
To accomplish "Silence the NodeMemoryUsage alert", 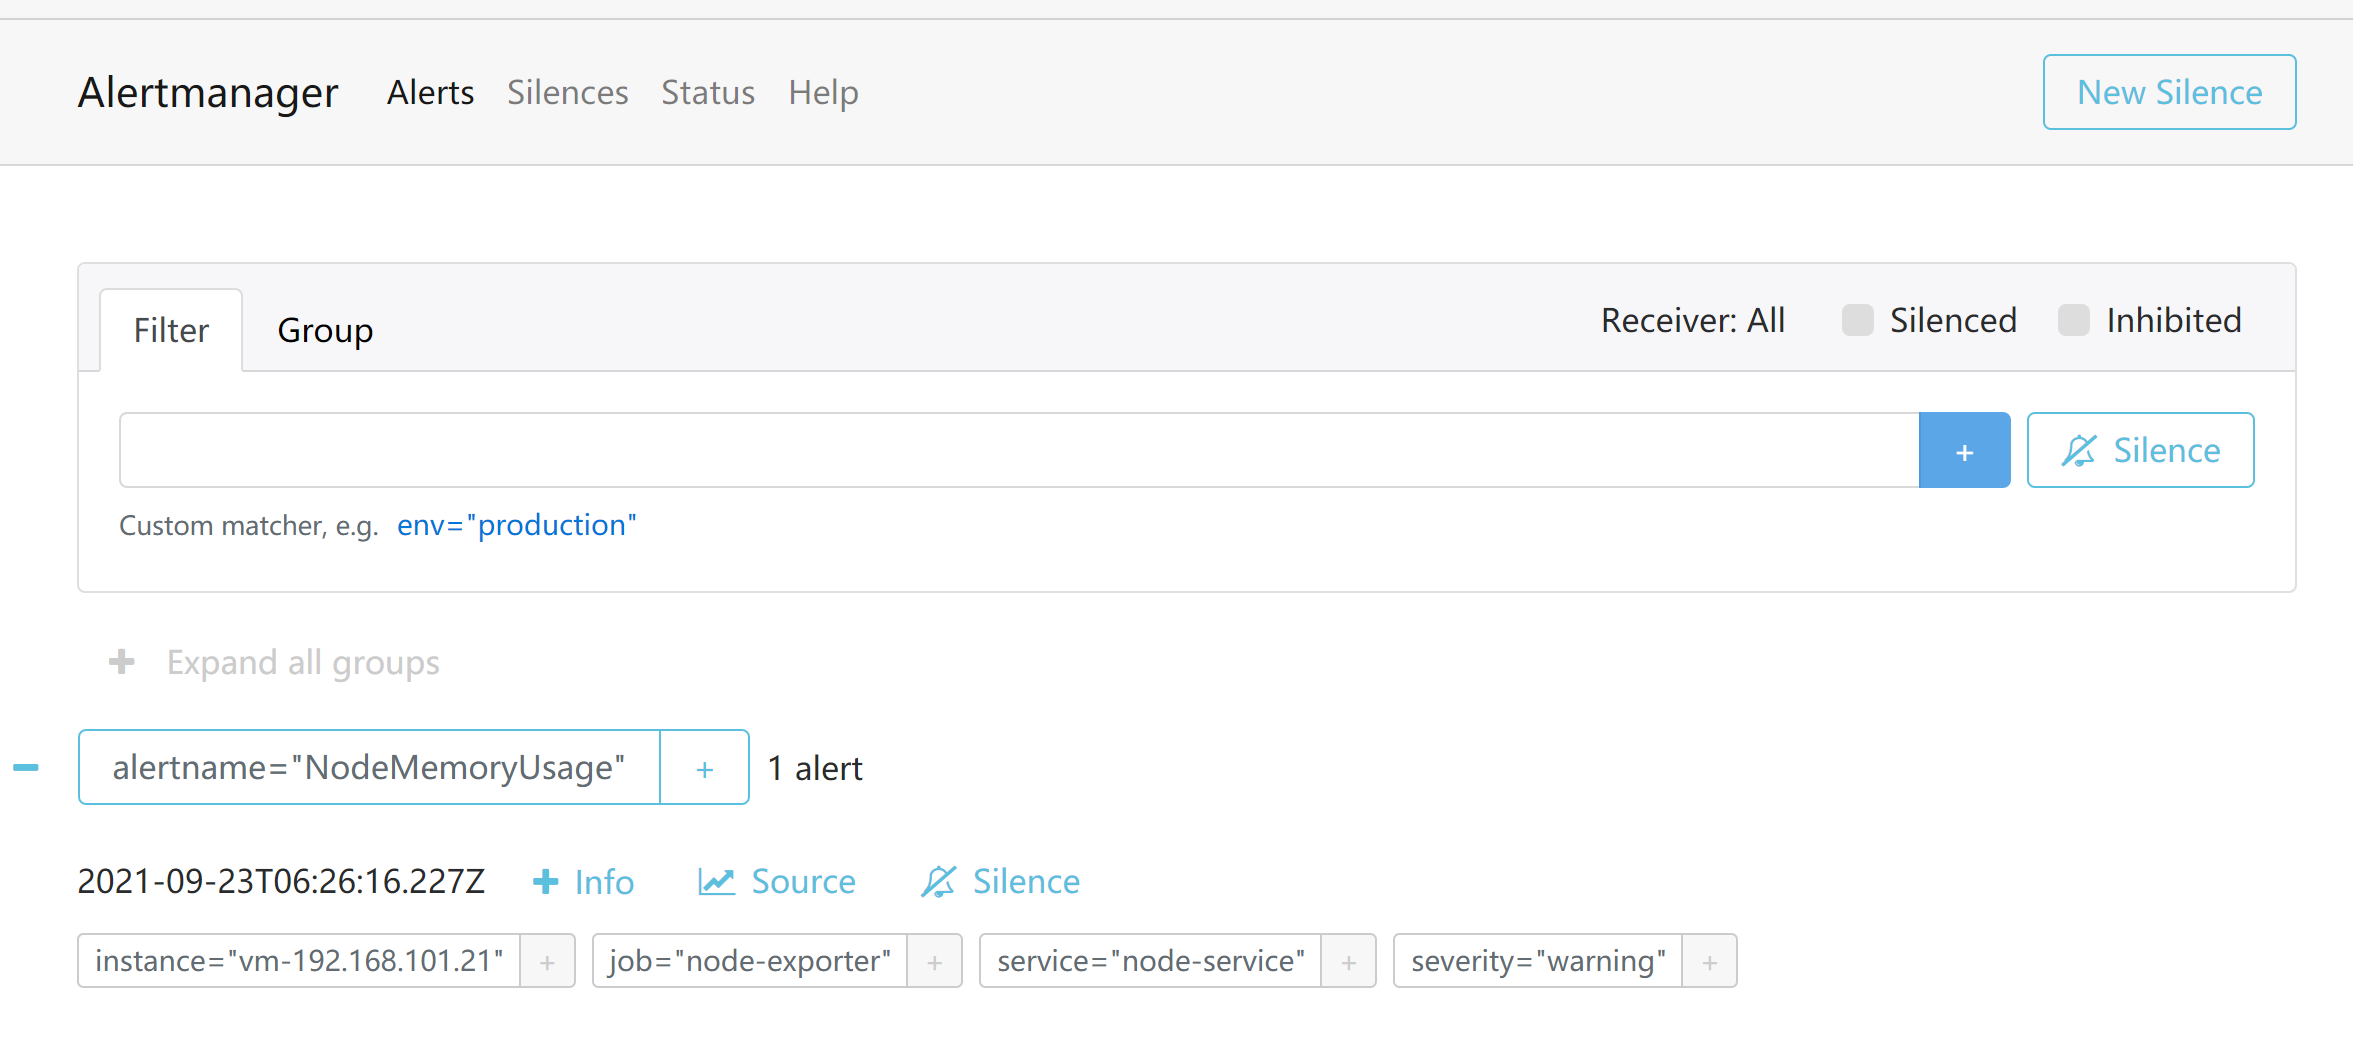I will 1000,881.
